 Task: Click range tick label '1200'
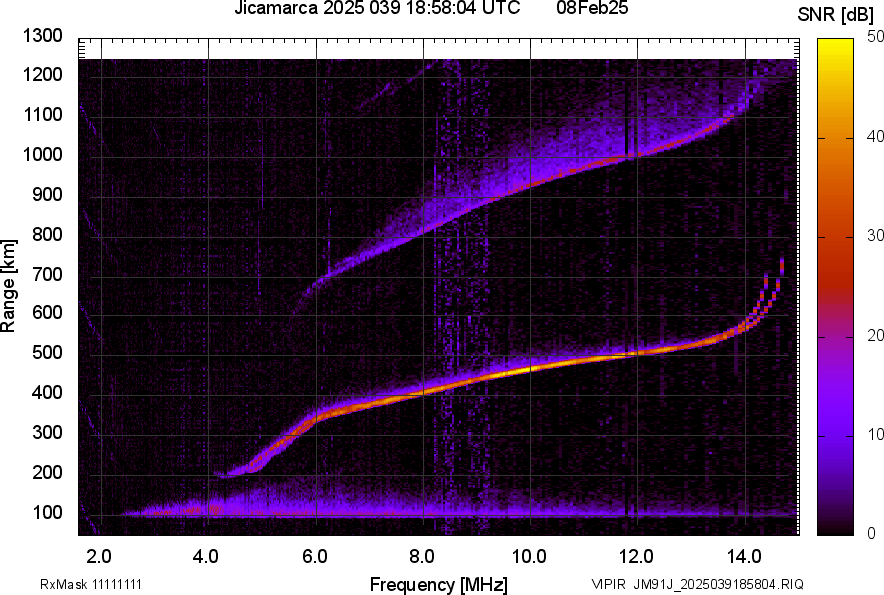pos(42,75)
